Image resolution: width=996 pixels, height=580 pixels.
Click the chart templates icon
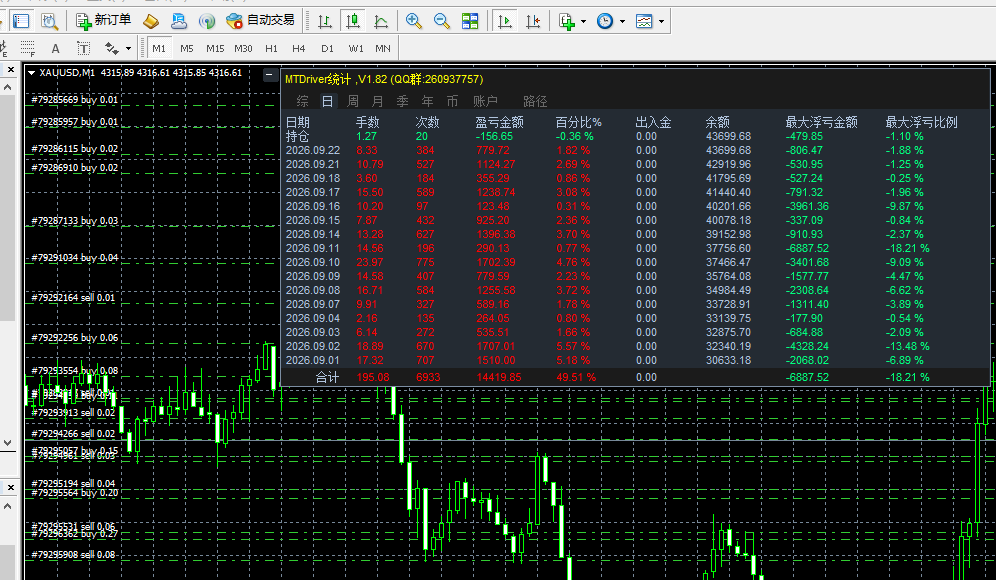643,21
